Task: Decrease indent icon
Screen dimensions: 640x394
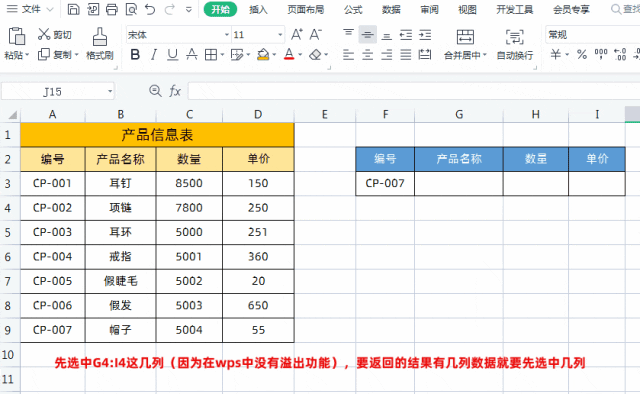Action: (x=406, y=35)
